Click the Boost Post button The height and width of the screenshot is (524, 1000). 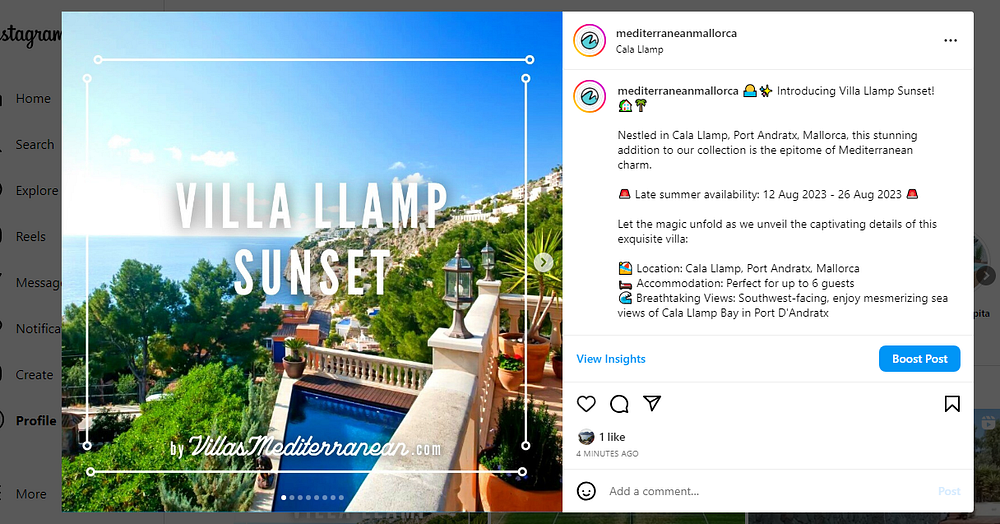tap(920, 359)
